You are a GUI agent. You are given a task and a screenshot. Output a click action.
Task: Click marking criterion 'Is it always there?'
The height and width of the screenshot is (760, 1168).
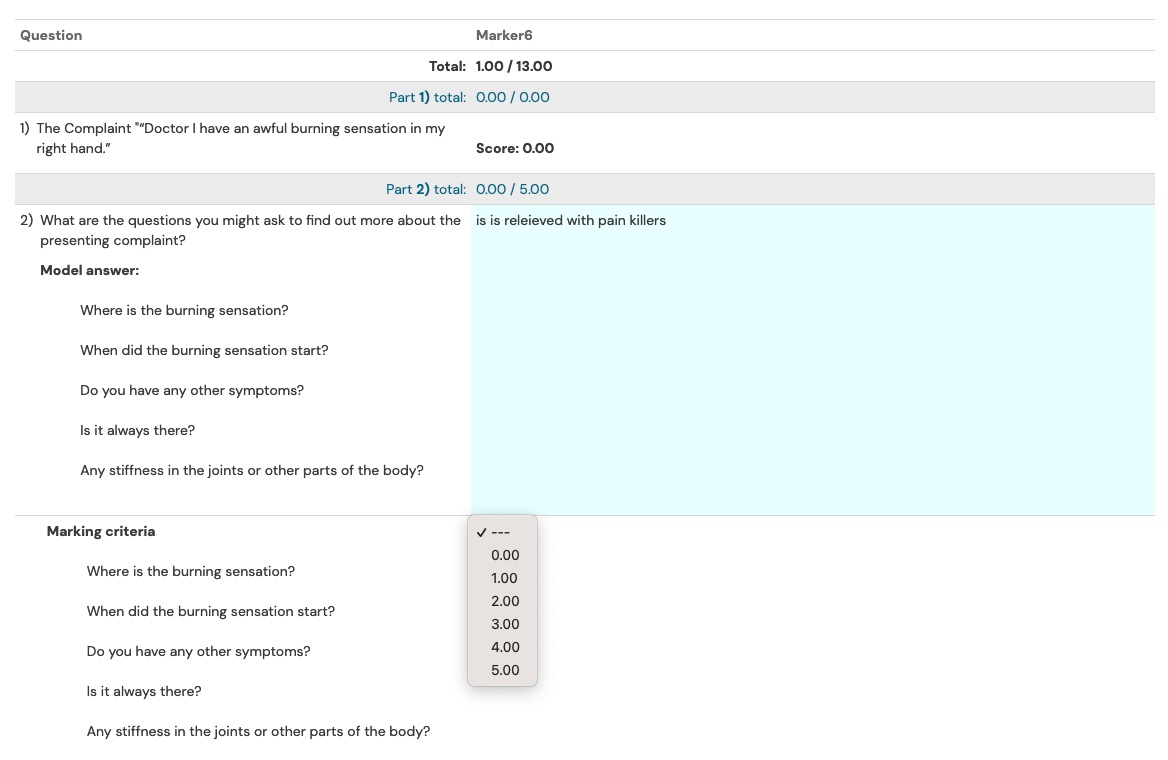click(144, 691)
